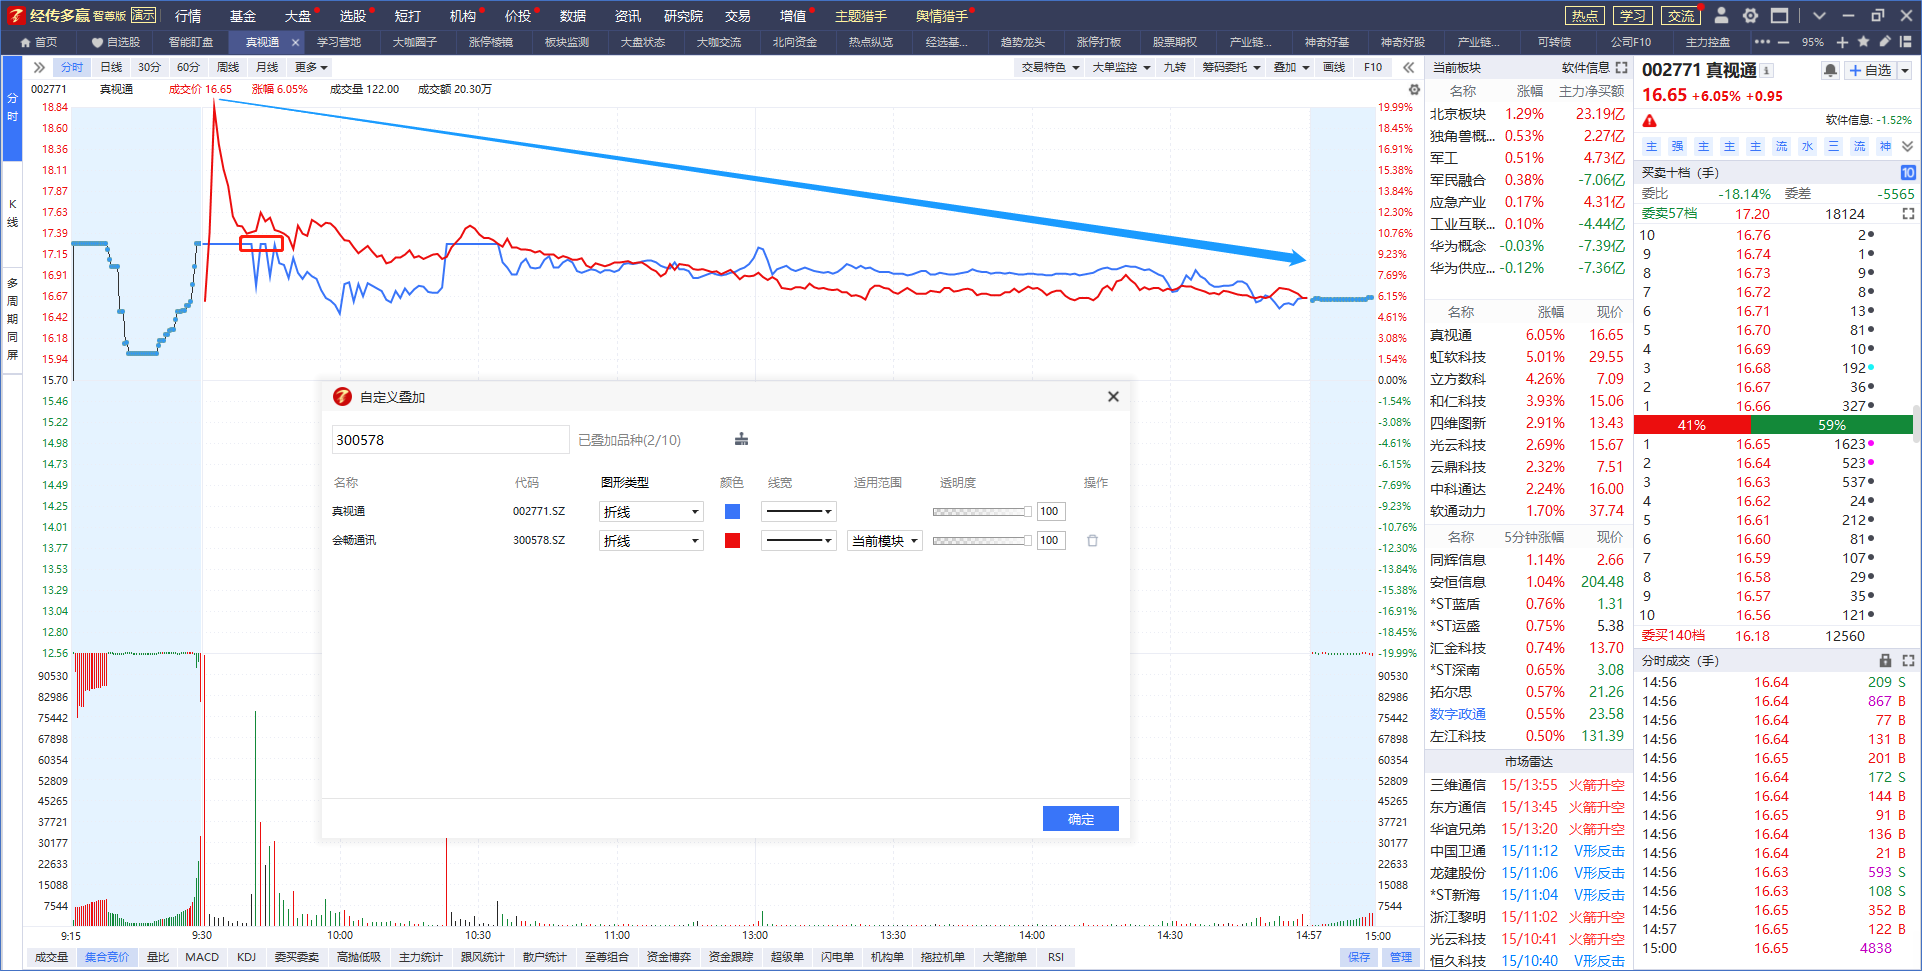
Task: Toggle the ten-level 10 order book button
Action: [x=1907, y=172]
